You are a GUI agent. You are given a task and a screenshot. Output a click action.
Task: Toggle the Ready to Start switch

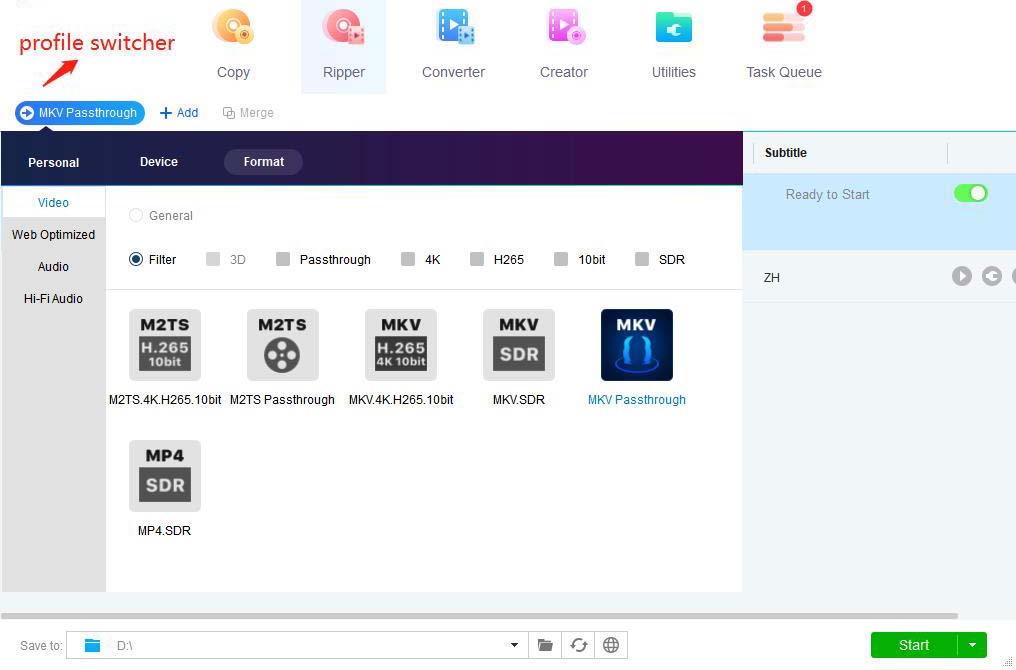[x=970, y=194]
